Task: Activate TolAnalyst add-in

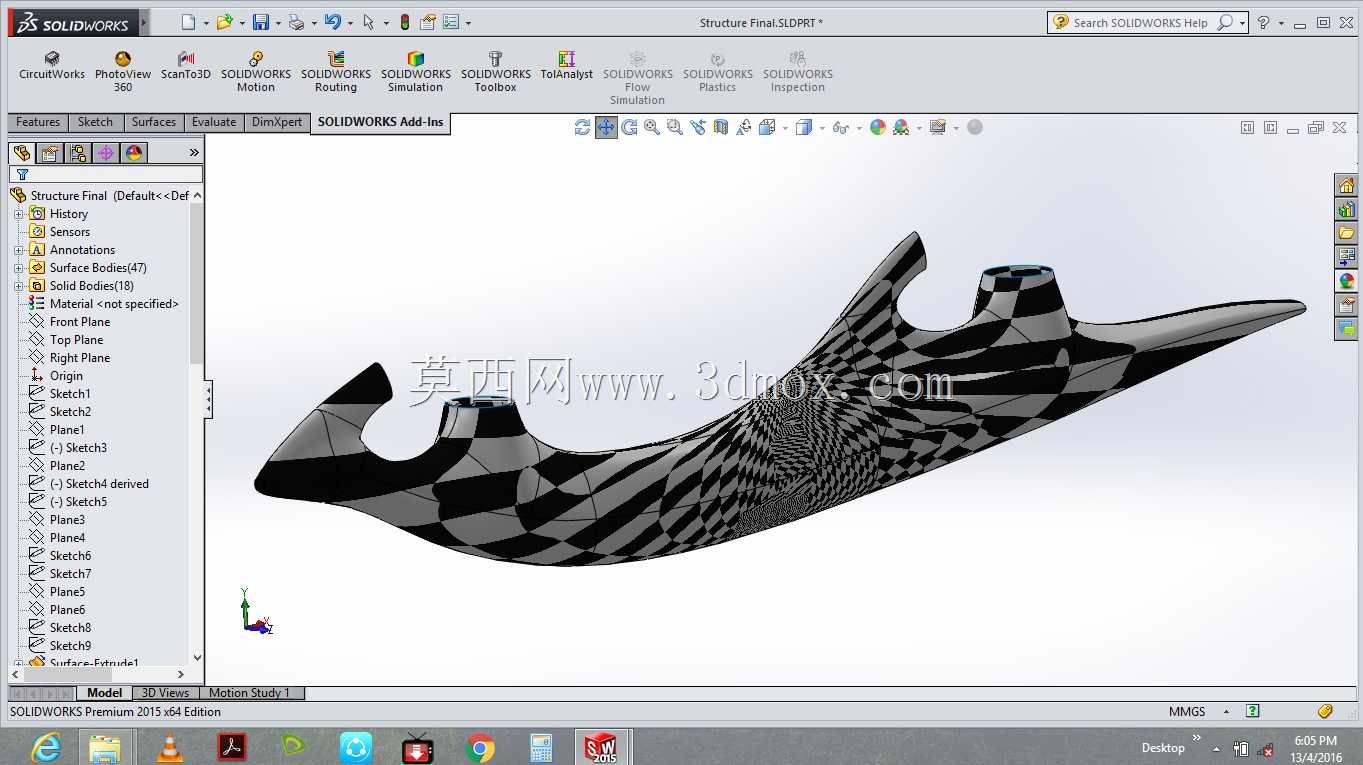Action: (567, 66)
